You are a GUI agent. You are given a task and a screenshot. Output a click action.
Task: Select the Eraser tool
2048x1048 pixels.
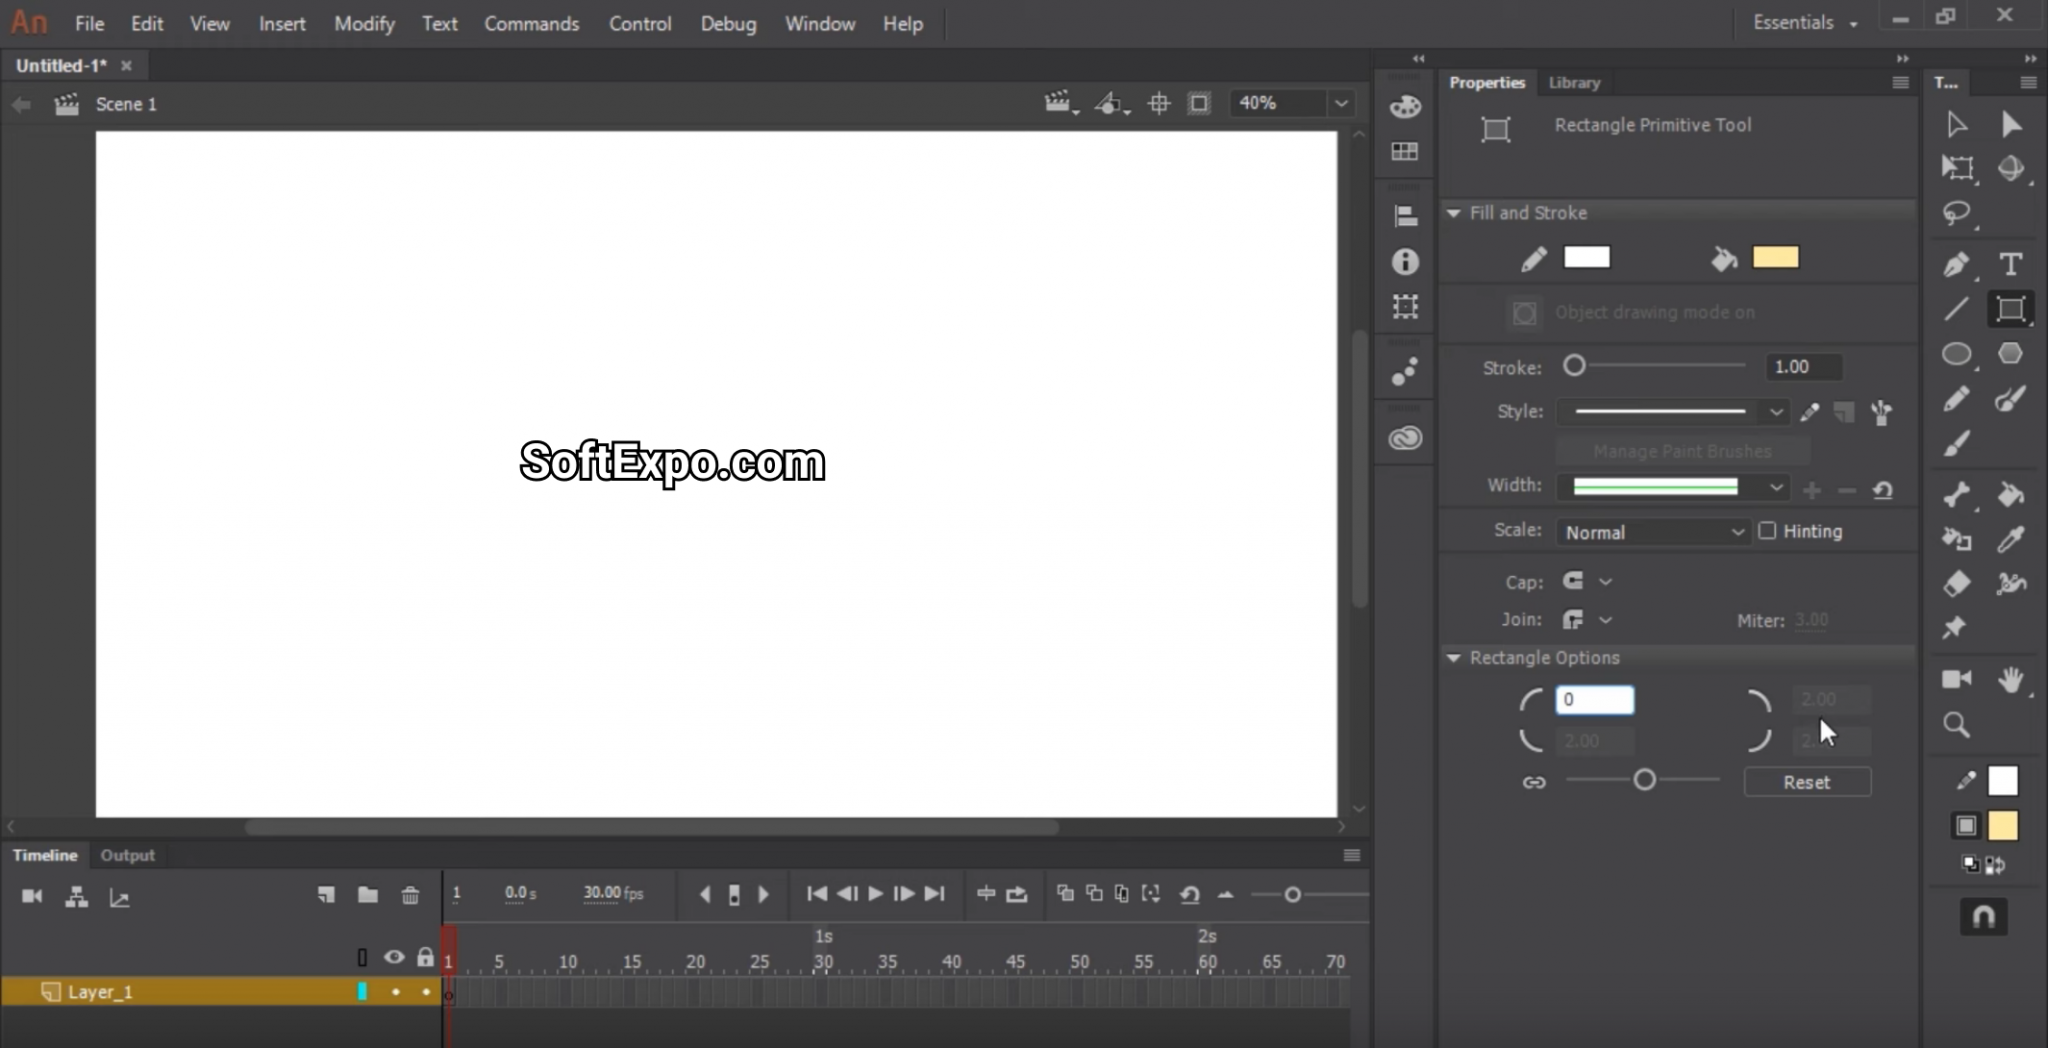[x=1956, y=583]
